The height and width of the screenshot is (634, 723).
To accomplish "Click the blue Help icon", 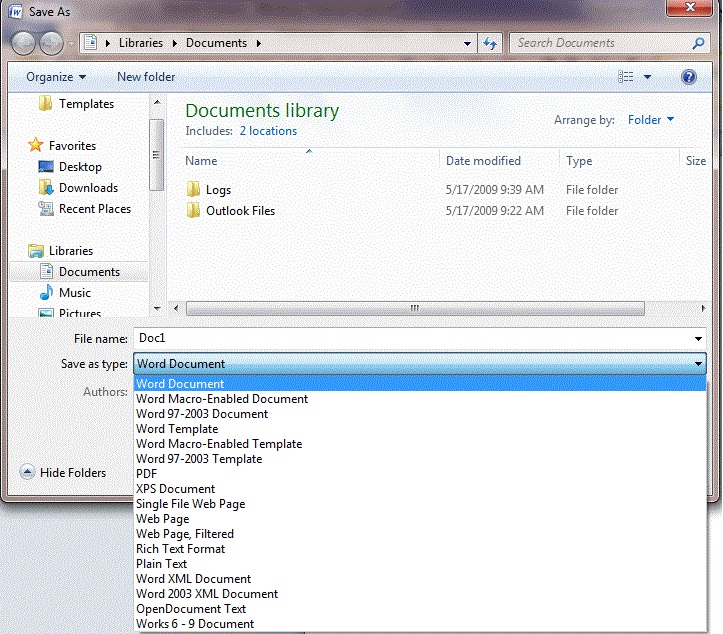I will 688,77.
